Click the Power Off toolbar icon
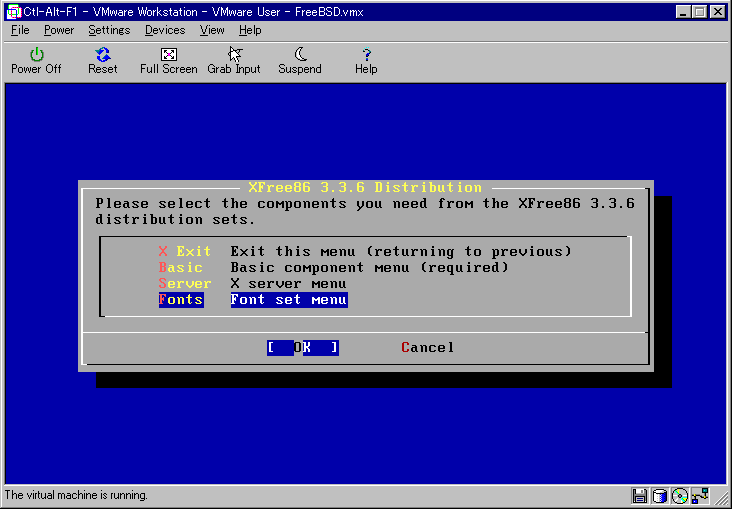 pyautogui.click(x=36, y=55)
